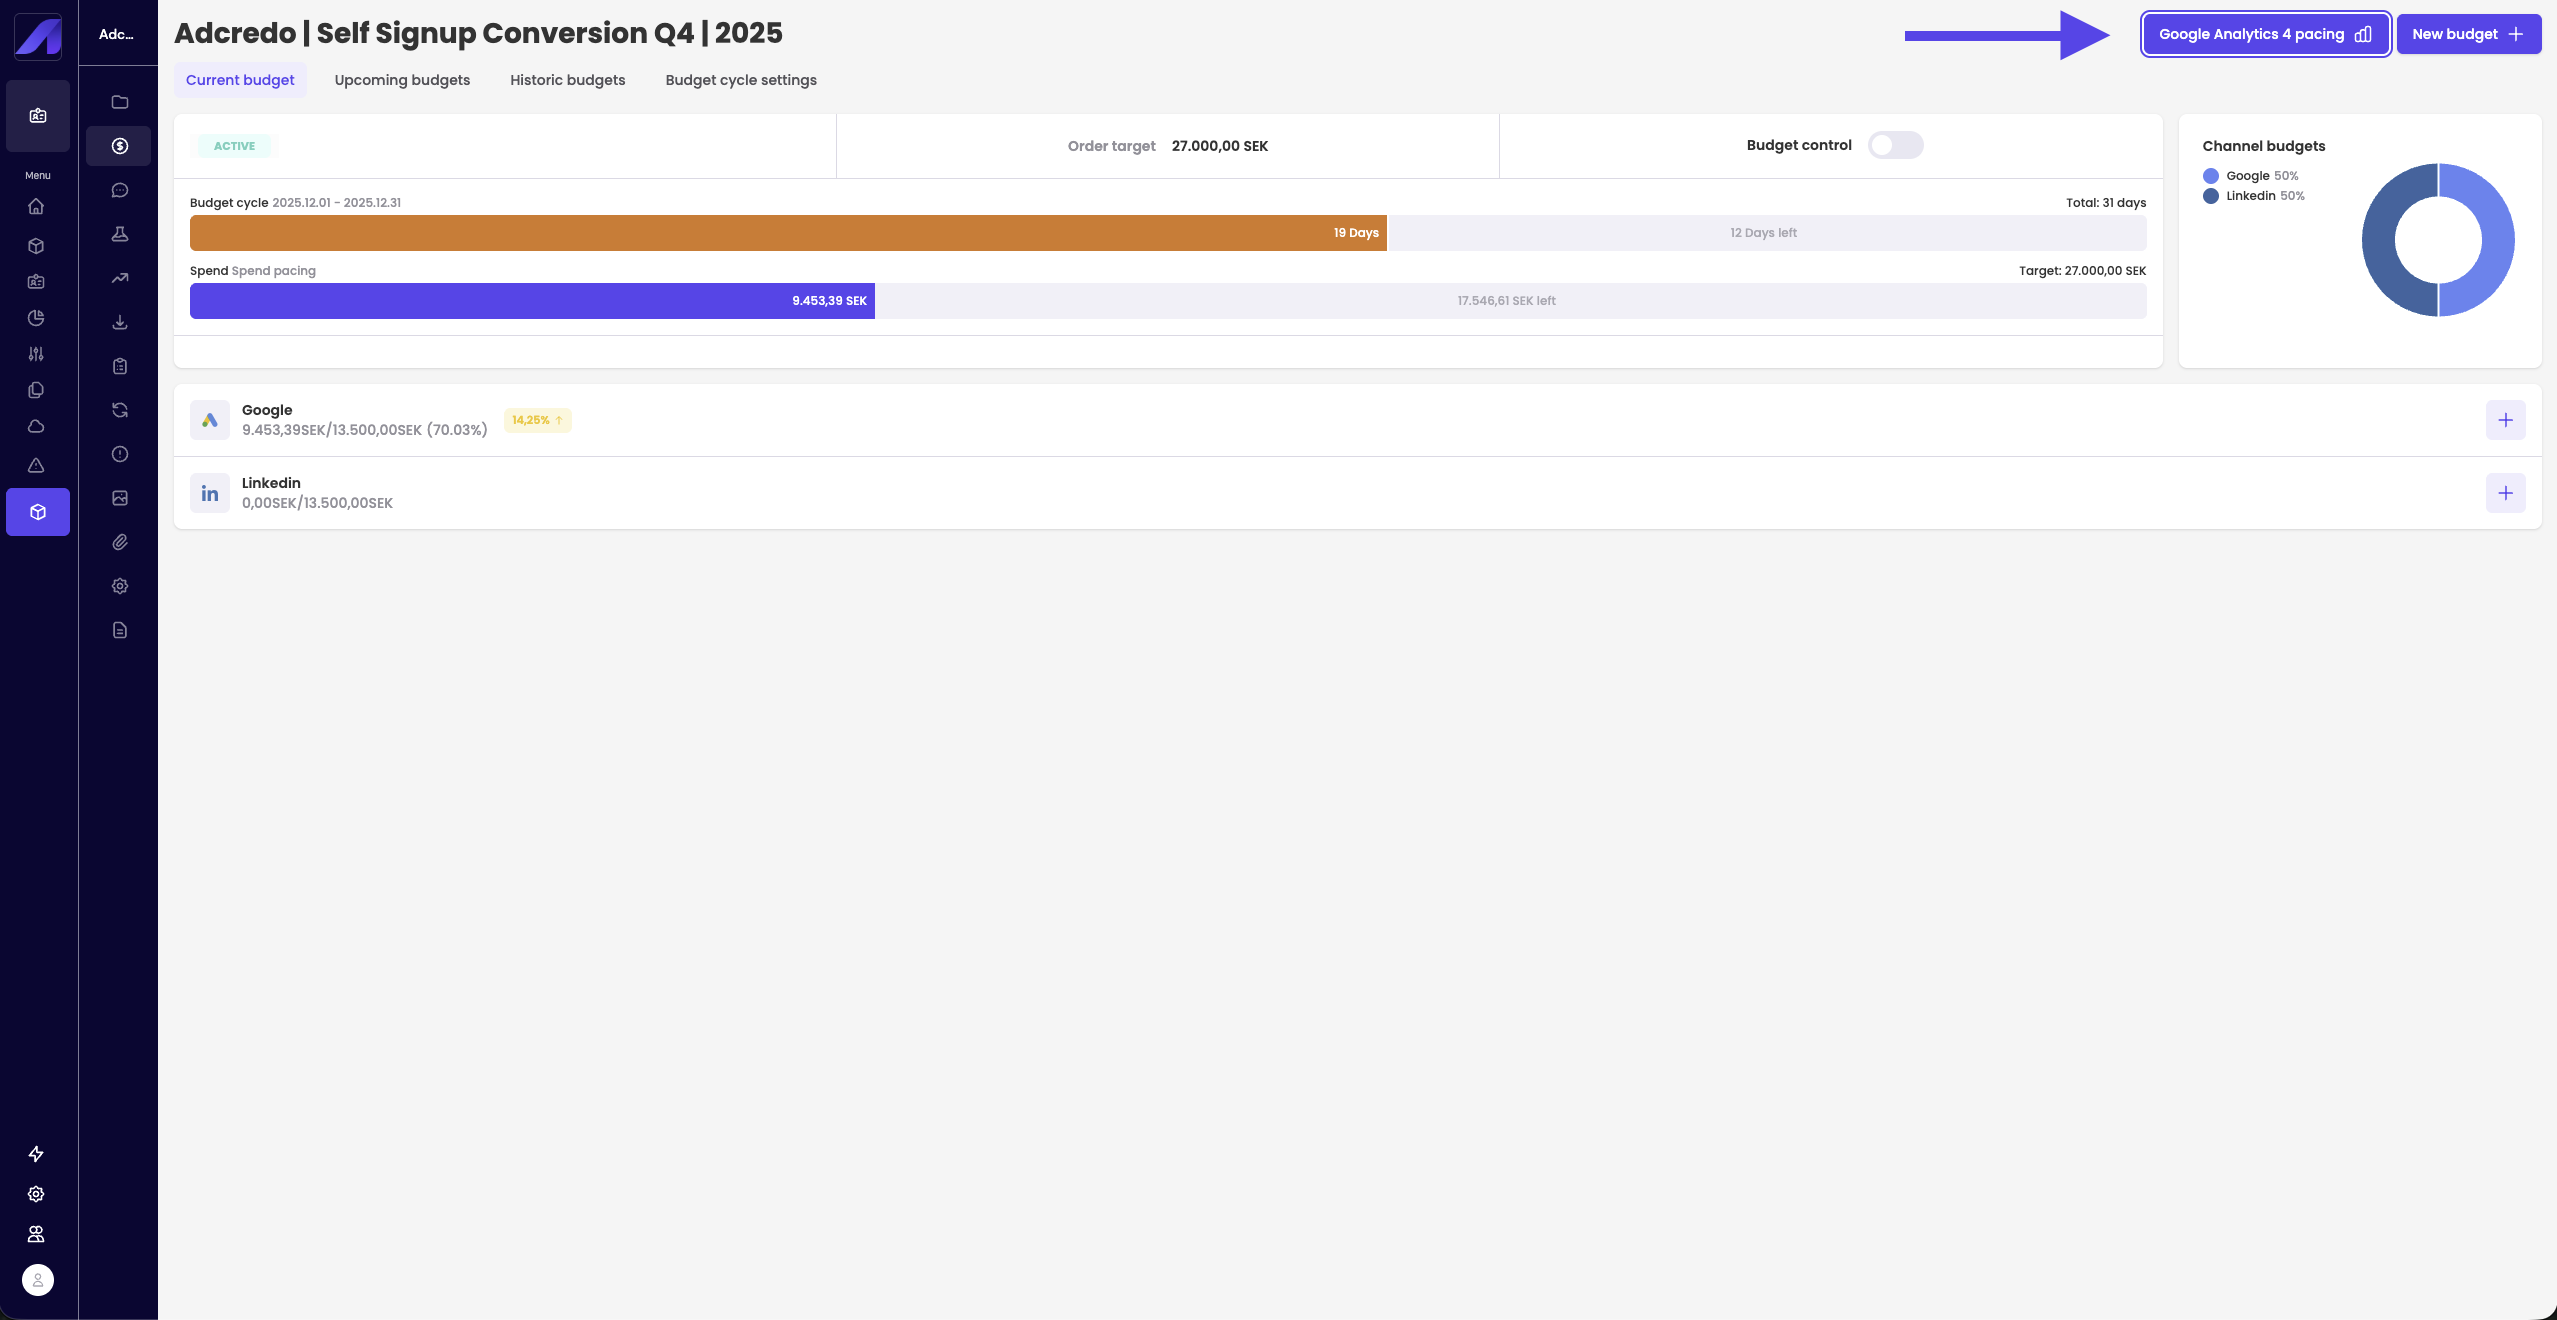Toggle the Google legend dot in Channel budgets
This screenshot has width=2557, height=1320.
click(x=2211, y=176)
